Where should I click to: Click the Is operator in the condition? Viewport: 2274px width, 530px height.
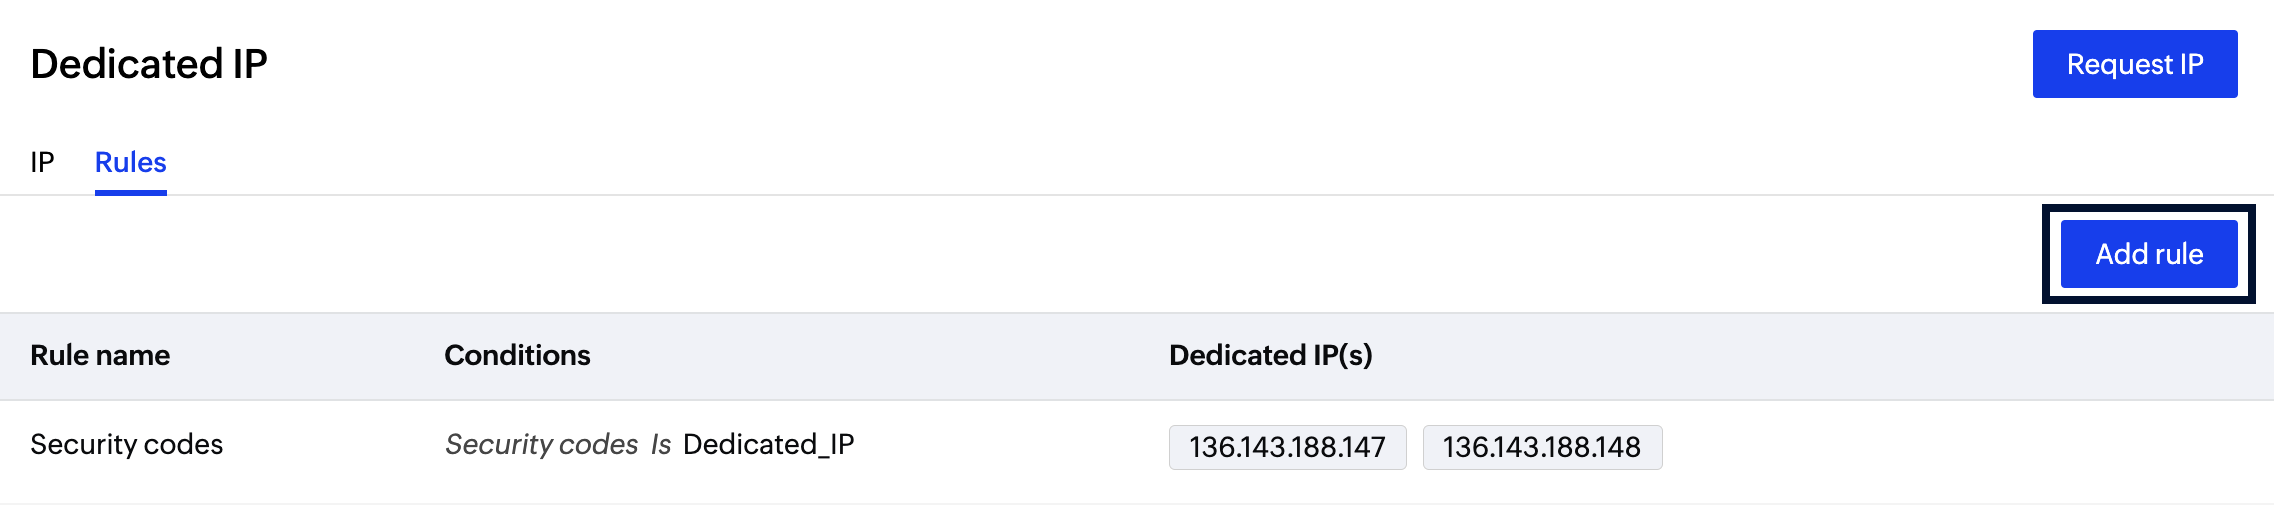(661, 444)
